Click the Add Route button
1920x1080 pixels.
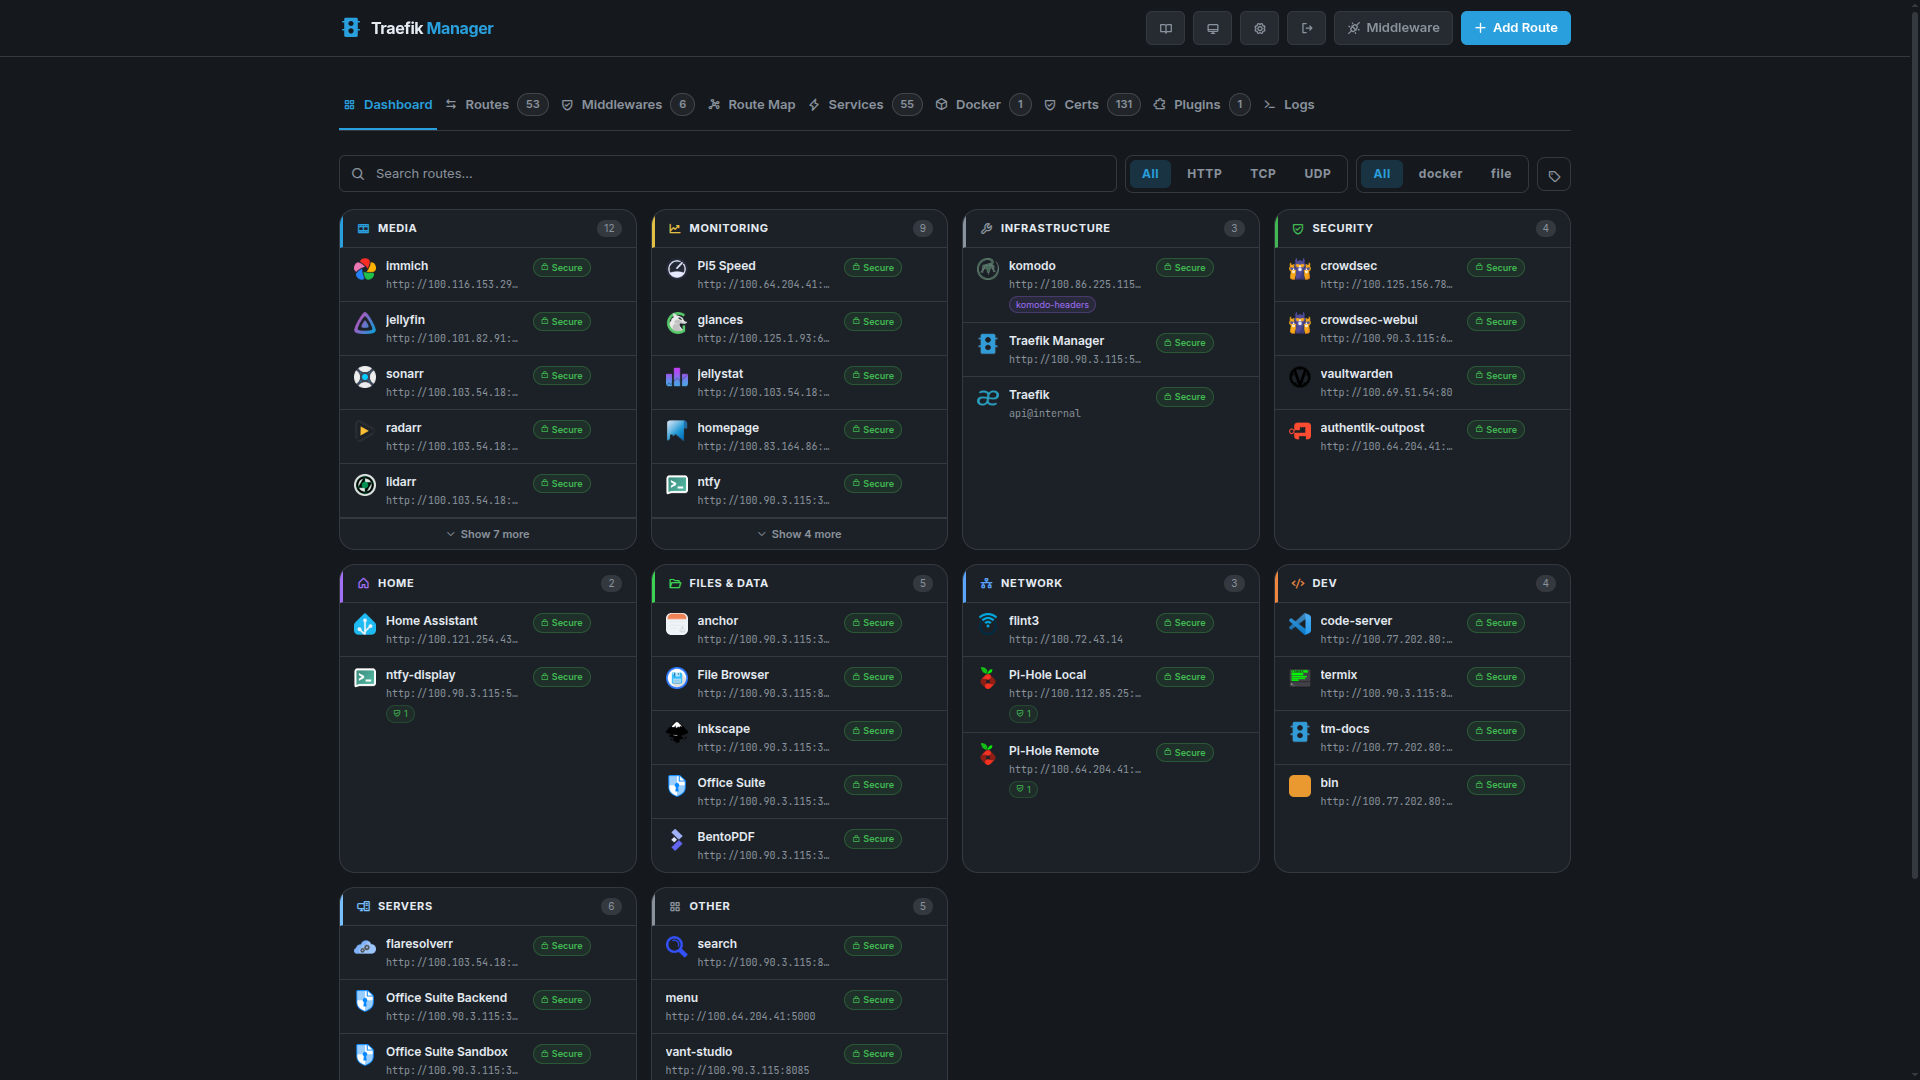(1515, 28)
